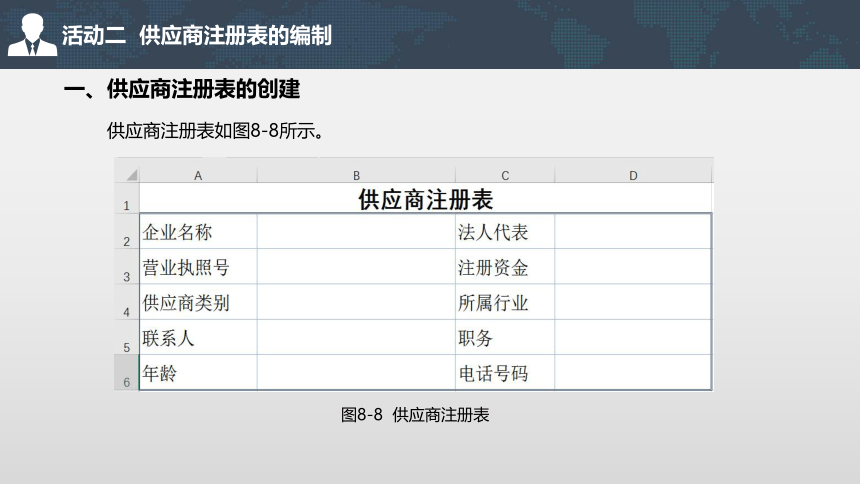The image size is (860, 484).
Task: Select row 2 header
Action: click(127, 231)
